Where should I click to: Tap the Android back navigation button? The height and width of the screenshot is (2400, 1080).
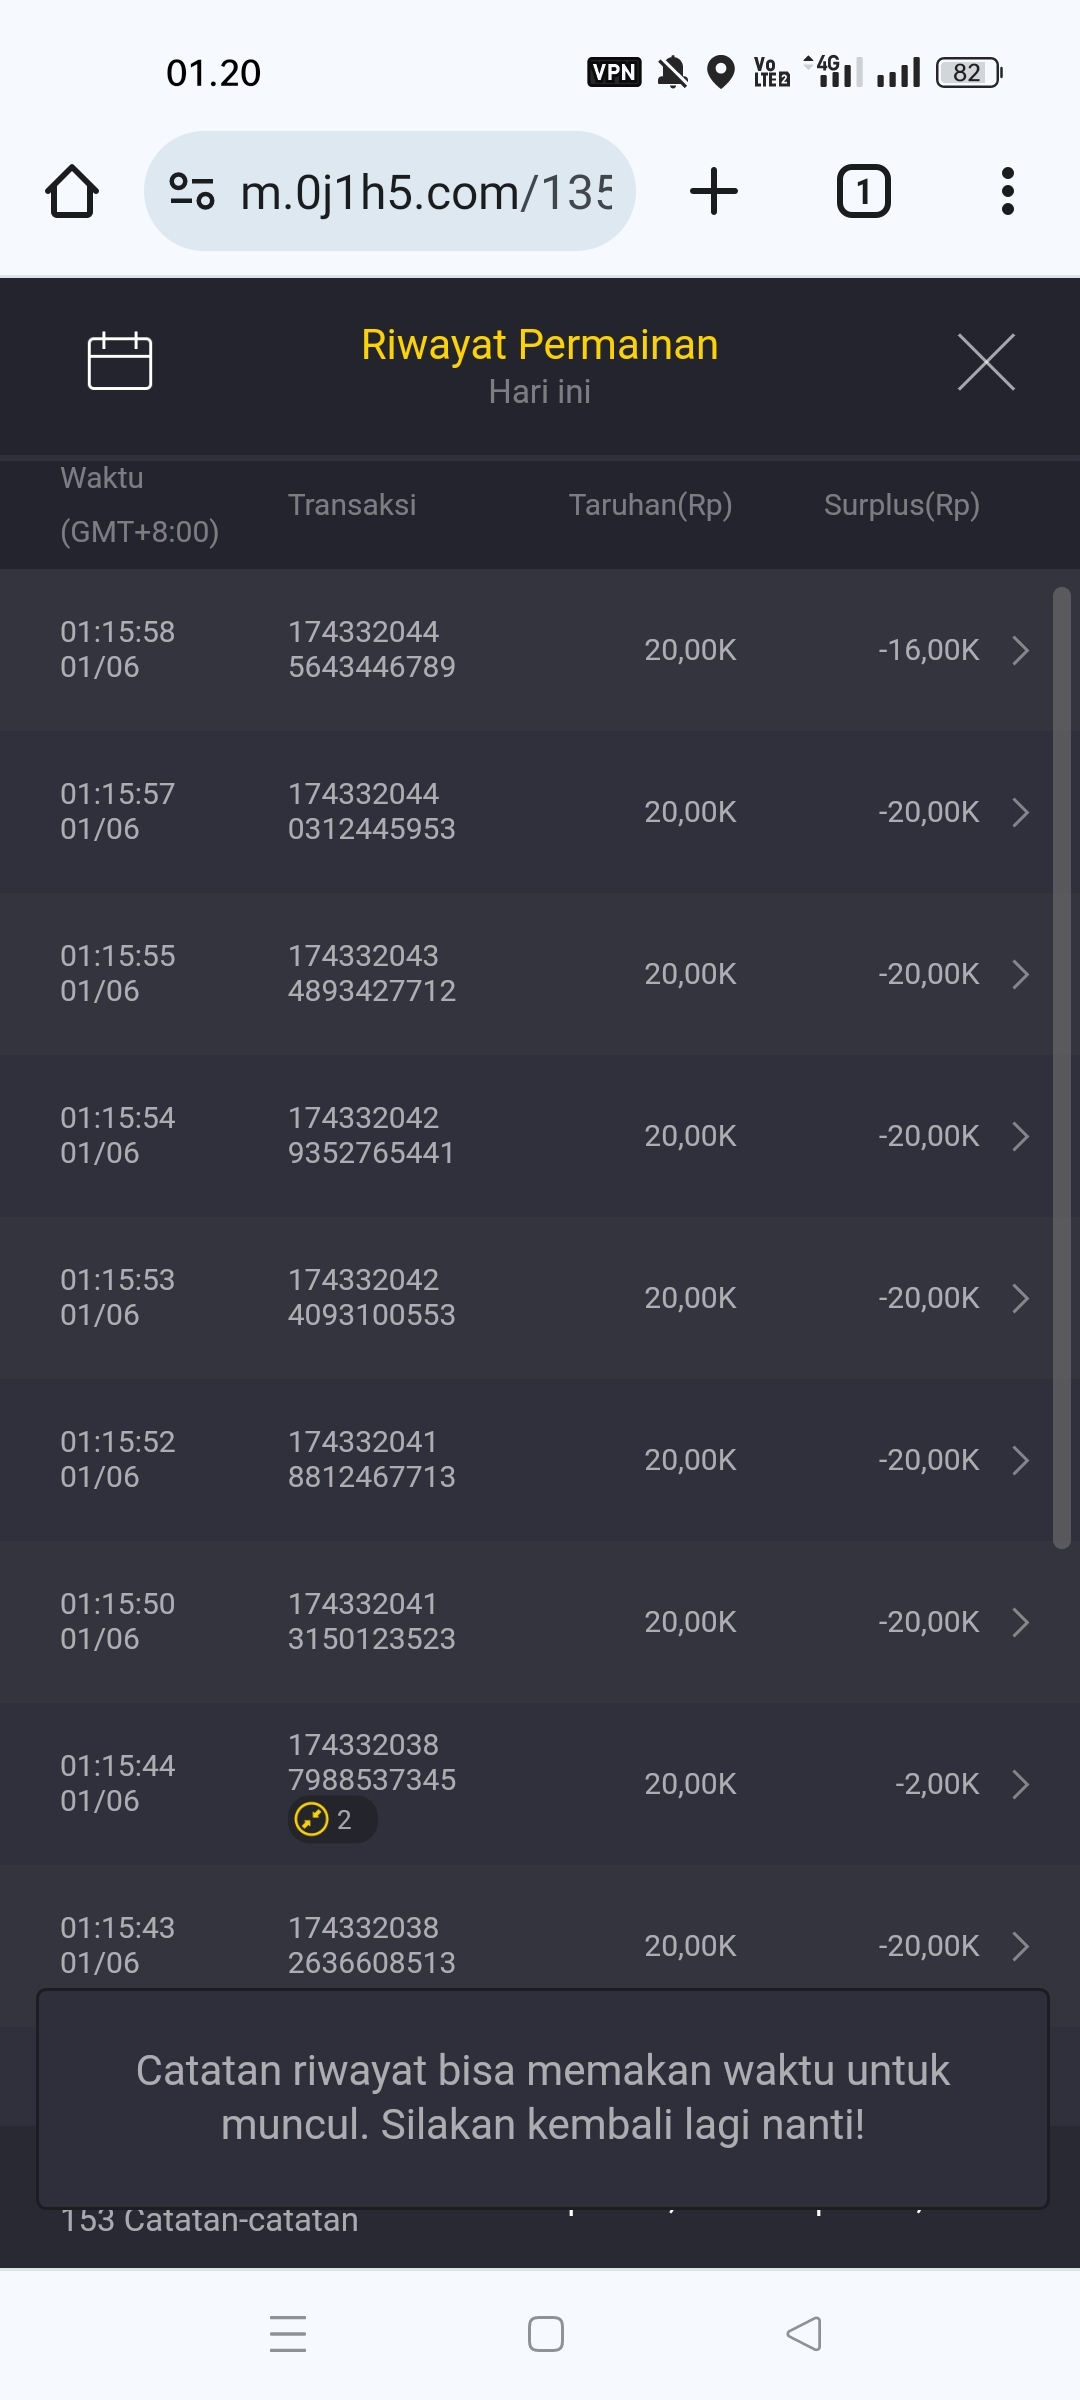pyautogui.click(x=804, y=2334)
